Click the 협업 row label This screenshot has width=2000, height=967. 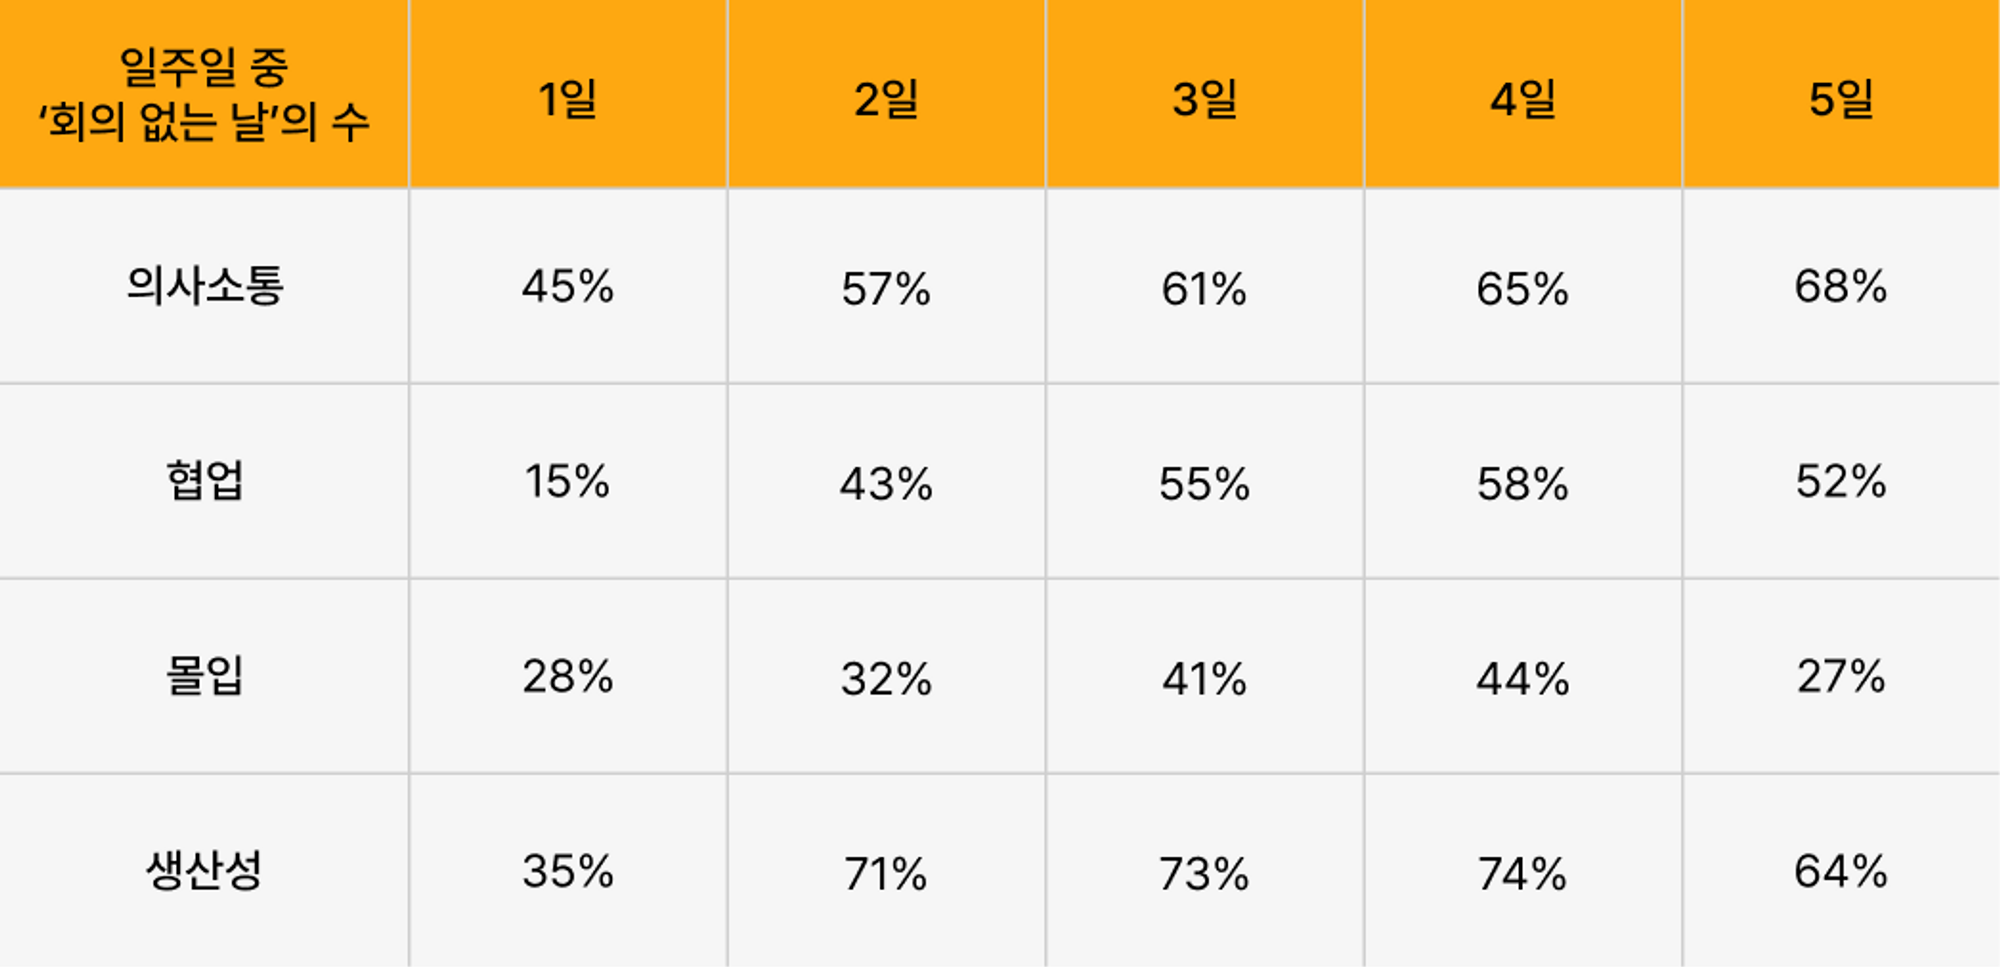click(204, 481)
